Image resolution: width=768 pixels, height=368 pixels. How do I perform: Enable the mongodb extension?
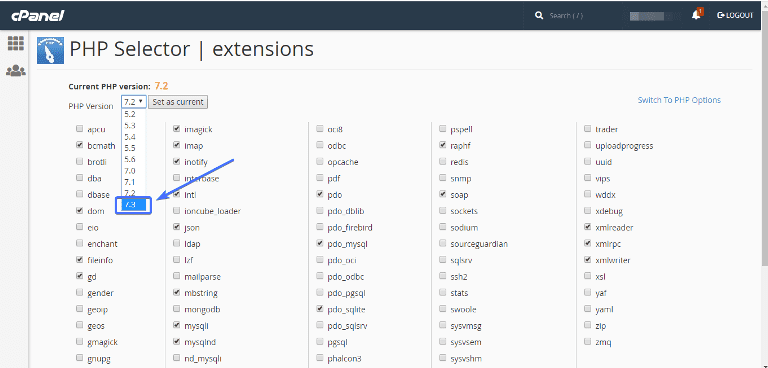176,309
